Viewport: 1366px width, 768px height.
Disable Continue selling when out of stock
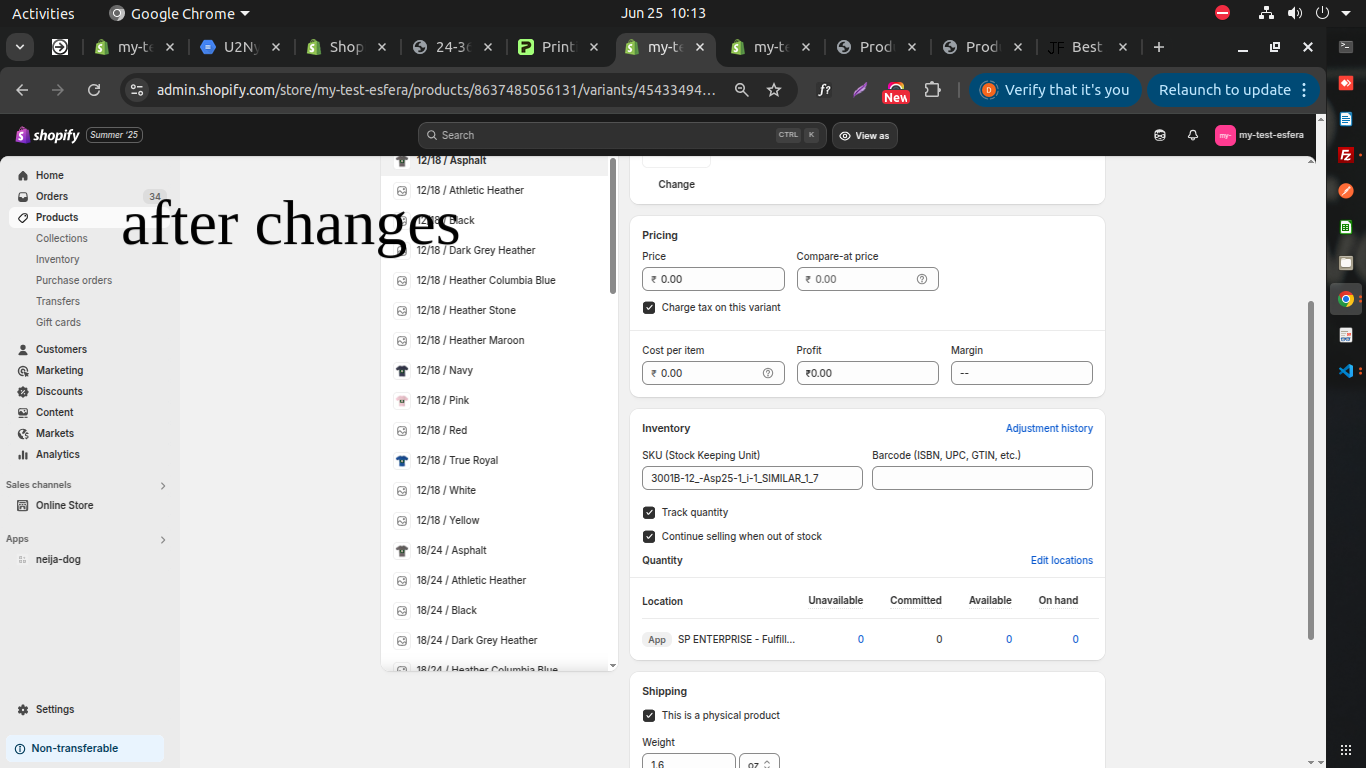tap(649, 536)
